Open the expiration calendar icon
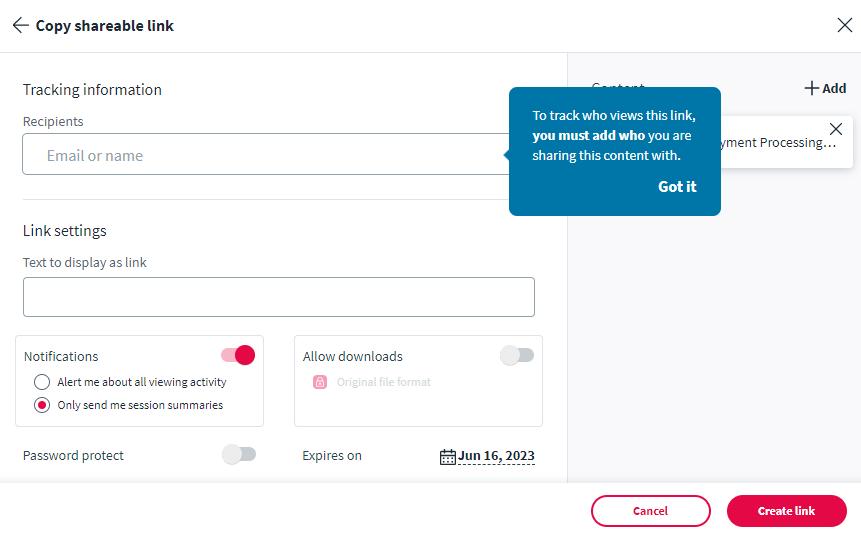 tap(447, 457)
